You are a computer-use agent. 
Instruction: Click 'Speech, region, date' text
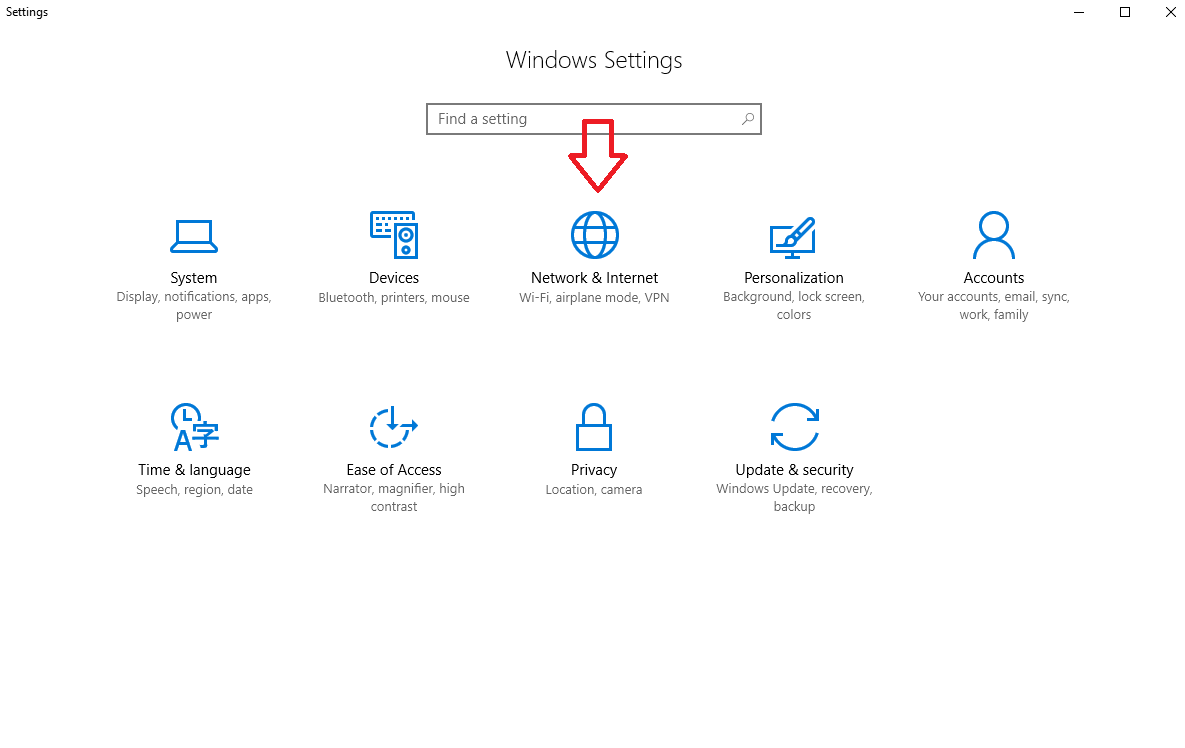click(x=194, y=490)
